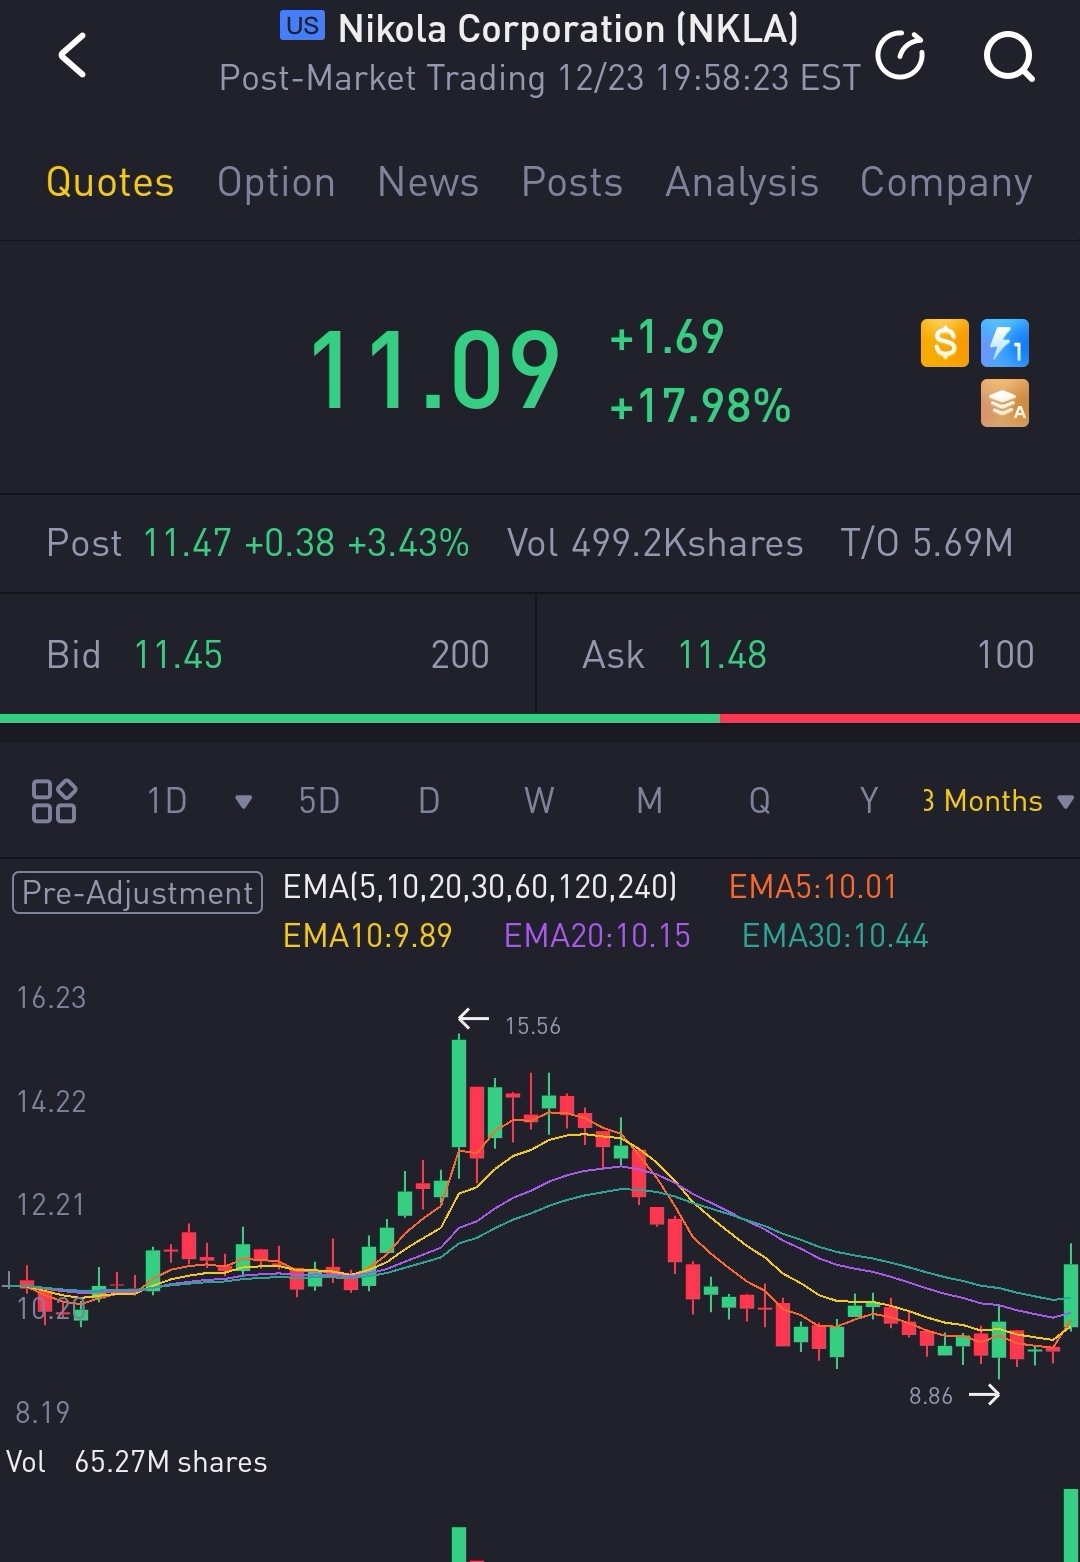Tap the +1.69 price change
Screen dimensions: 1080x1562
(x=666, y=337)
